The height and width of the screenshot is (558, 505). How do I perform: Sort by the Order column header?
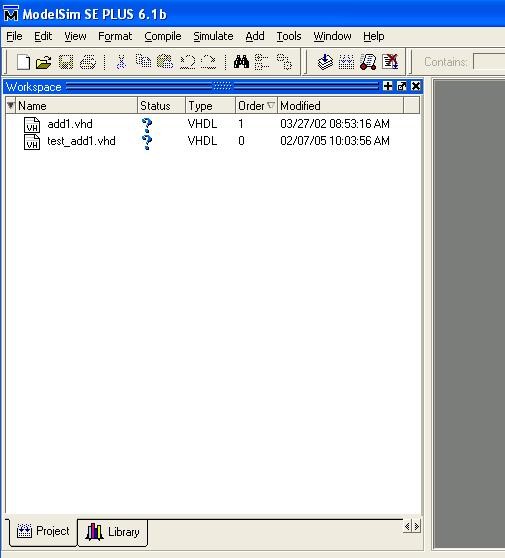pos(256,105)
